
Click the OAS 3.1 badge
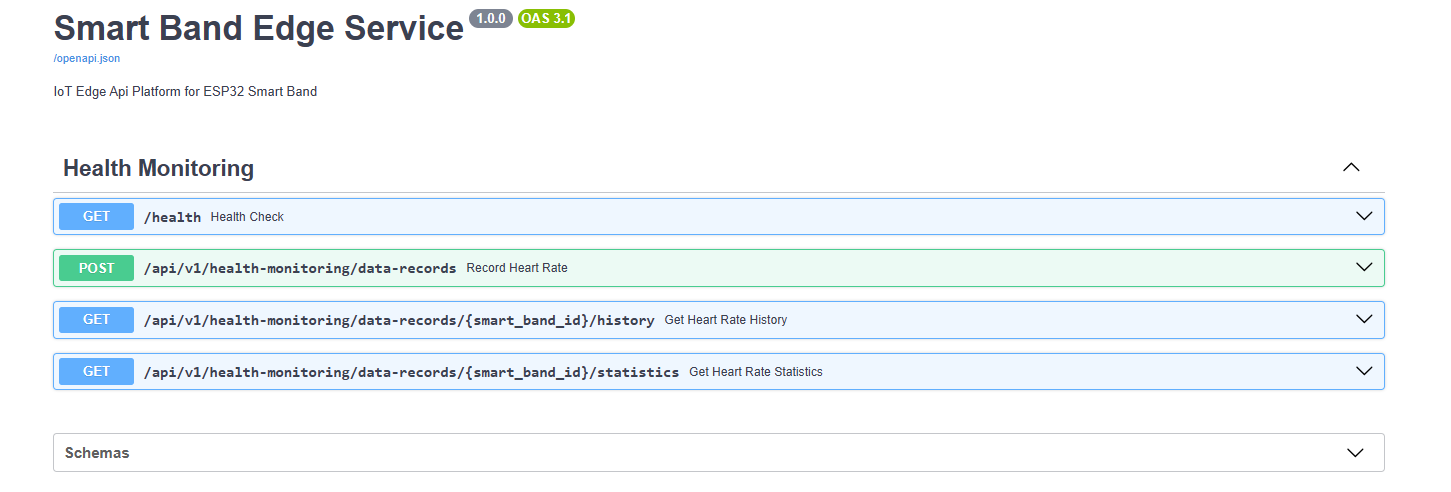pyautogui.click(x=546, y=19)
